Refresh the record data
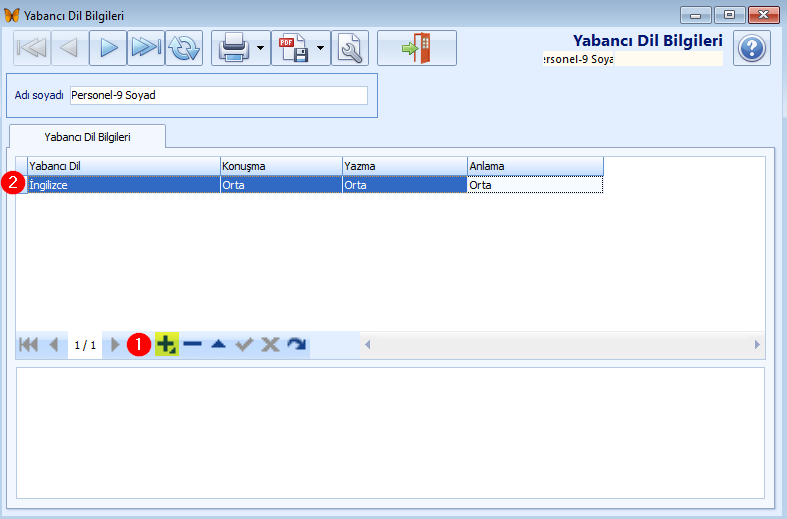Screen dimensions: 787x519 184,47
